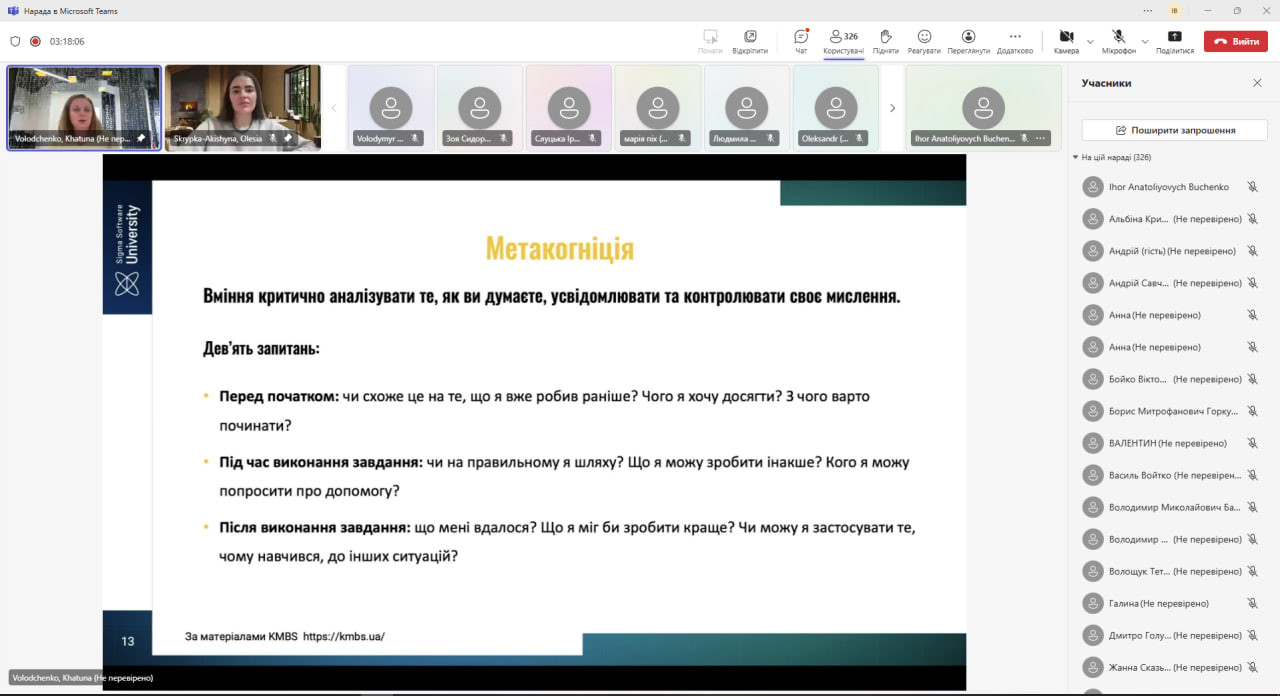Click the Microsoft Teams logo in title bar
Image resolution: width=1280 pixels, height=696 pixels.
(12, 10)
